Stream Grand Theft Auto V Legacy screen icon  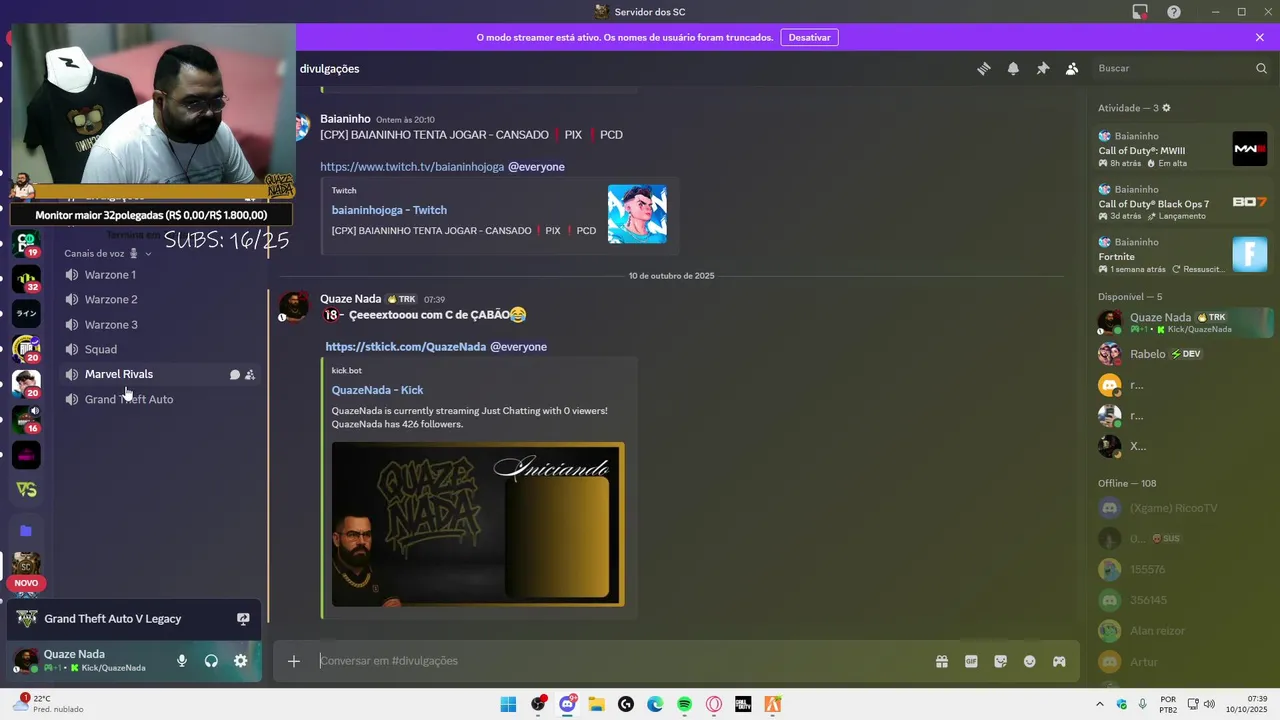coord(243,619)
